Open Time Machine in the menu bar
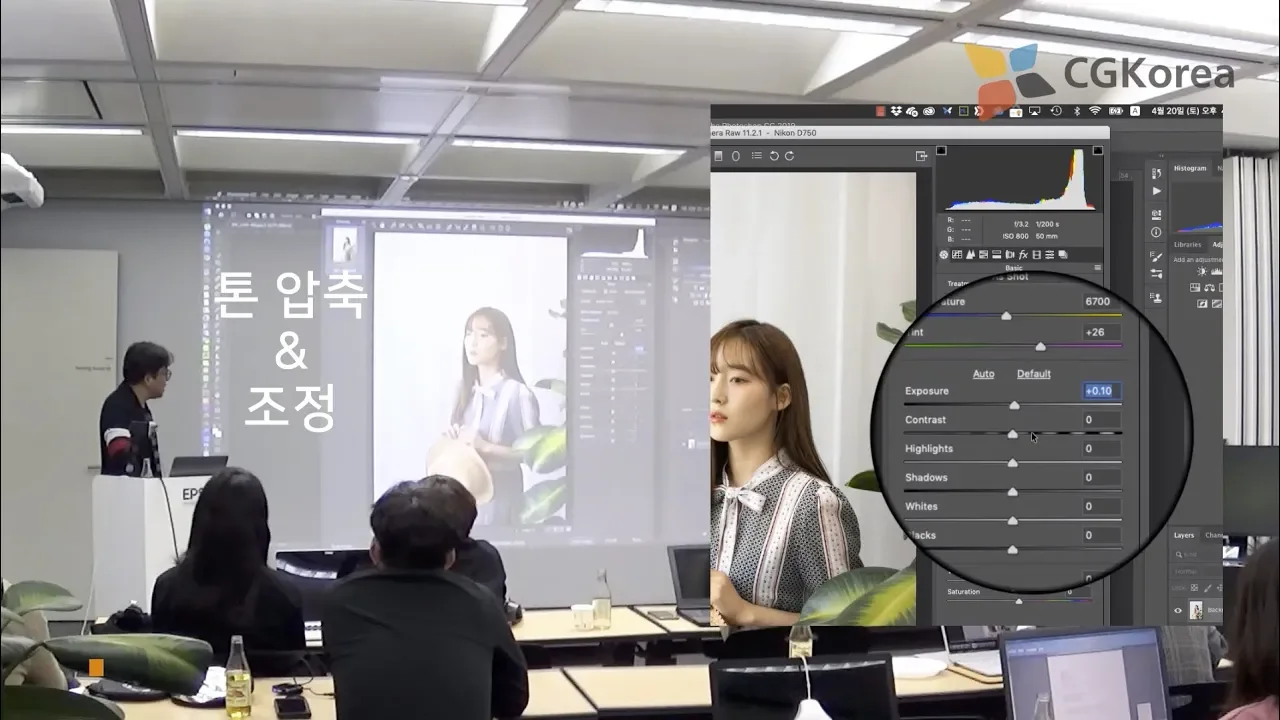This screenshot has width=1280, height=720. pos(1056,111)
